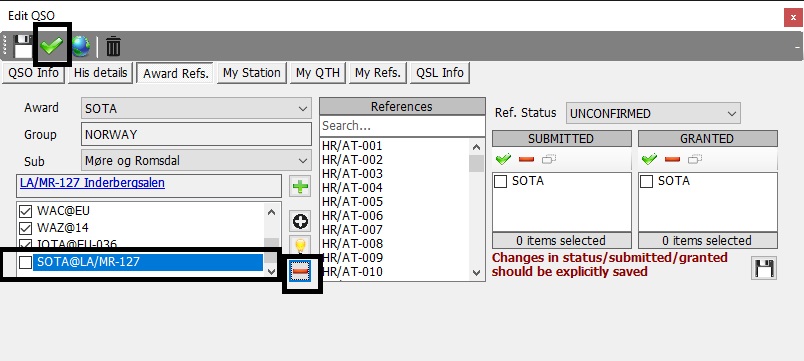
Task: Select reference HR/AT-005
Action: tap(352, 202)
